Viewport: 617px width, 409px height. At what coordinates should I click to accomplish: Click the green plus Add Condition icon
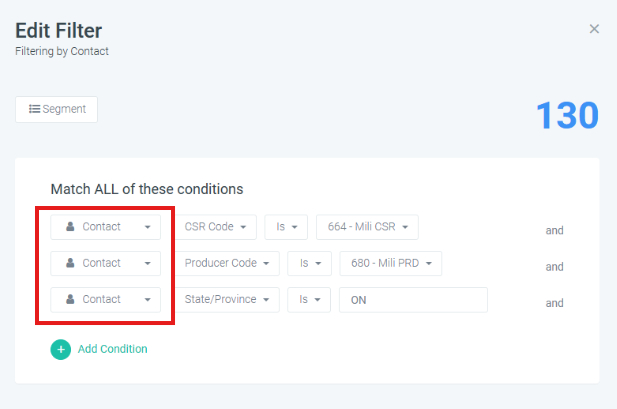[x=61, y=350]
